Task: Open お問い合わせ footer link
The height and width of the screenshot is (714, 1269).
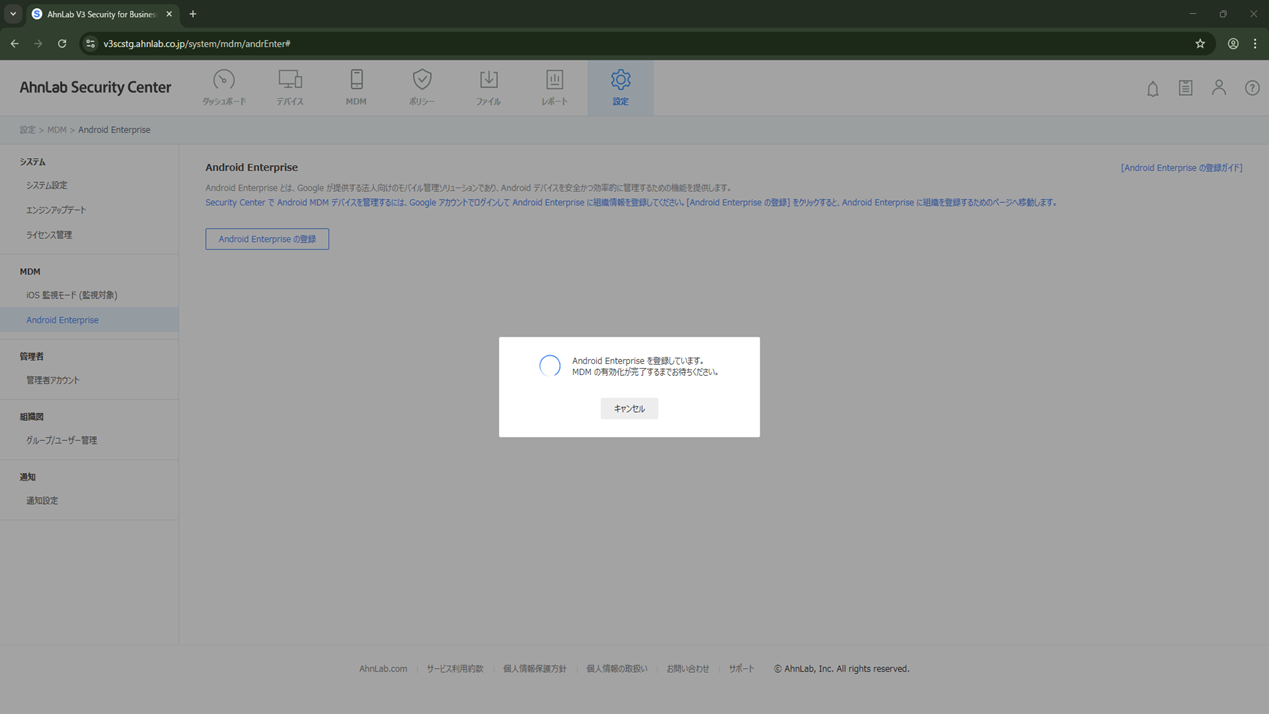Action: click(688, 669)
